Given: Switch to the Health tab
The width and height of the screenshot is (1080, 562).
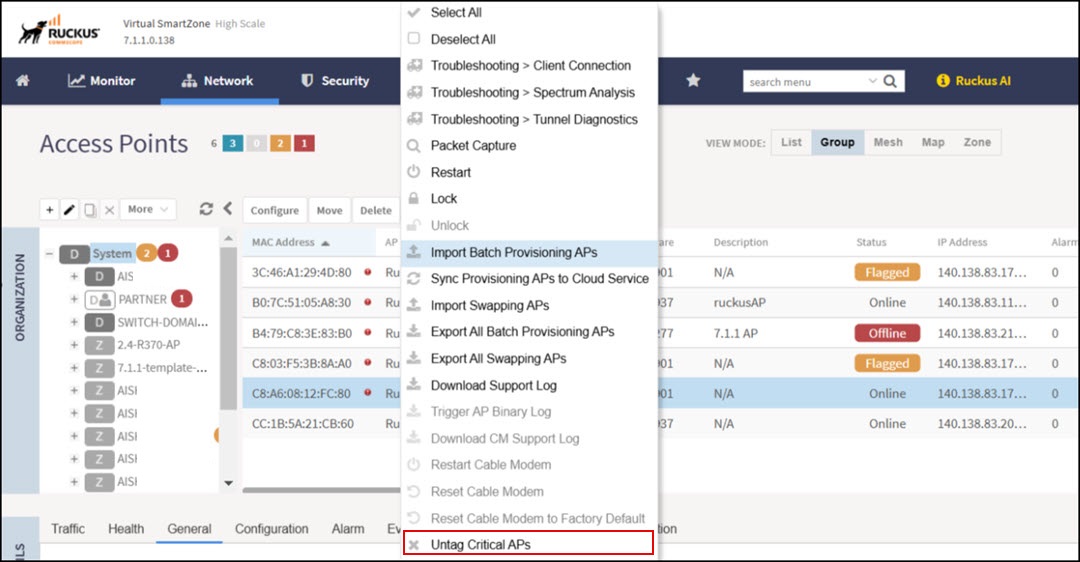Looking at the screenshot, I should (x=126, y=528).
